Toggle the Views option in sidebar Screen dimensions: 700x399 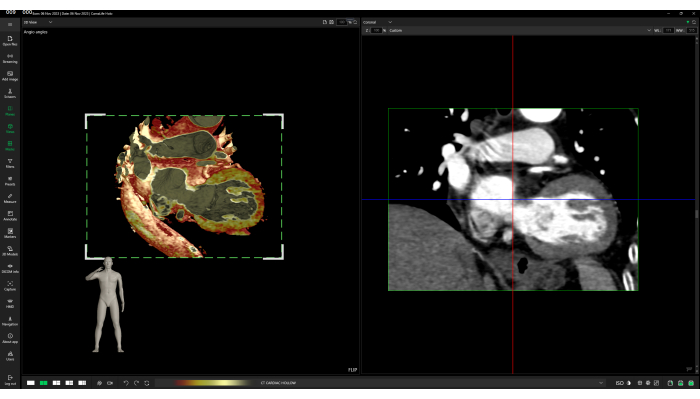tap(10, 129)
